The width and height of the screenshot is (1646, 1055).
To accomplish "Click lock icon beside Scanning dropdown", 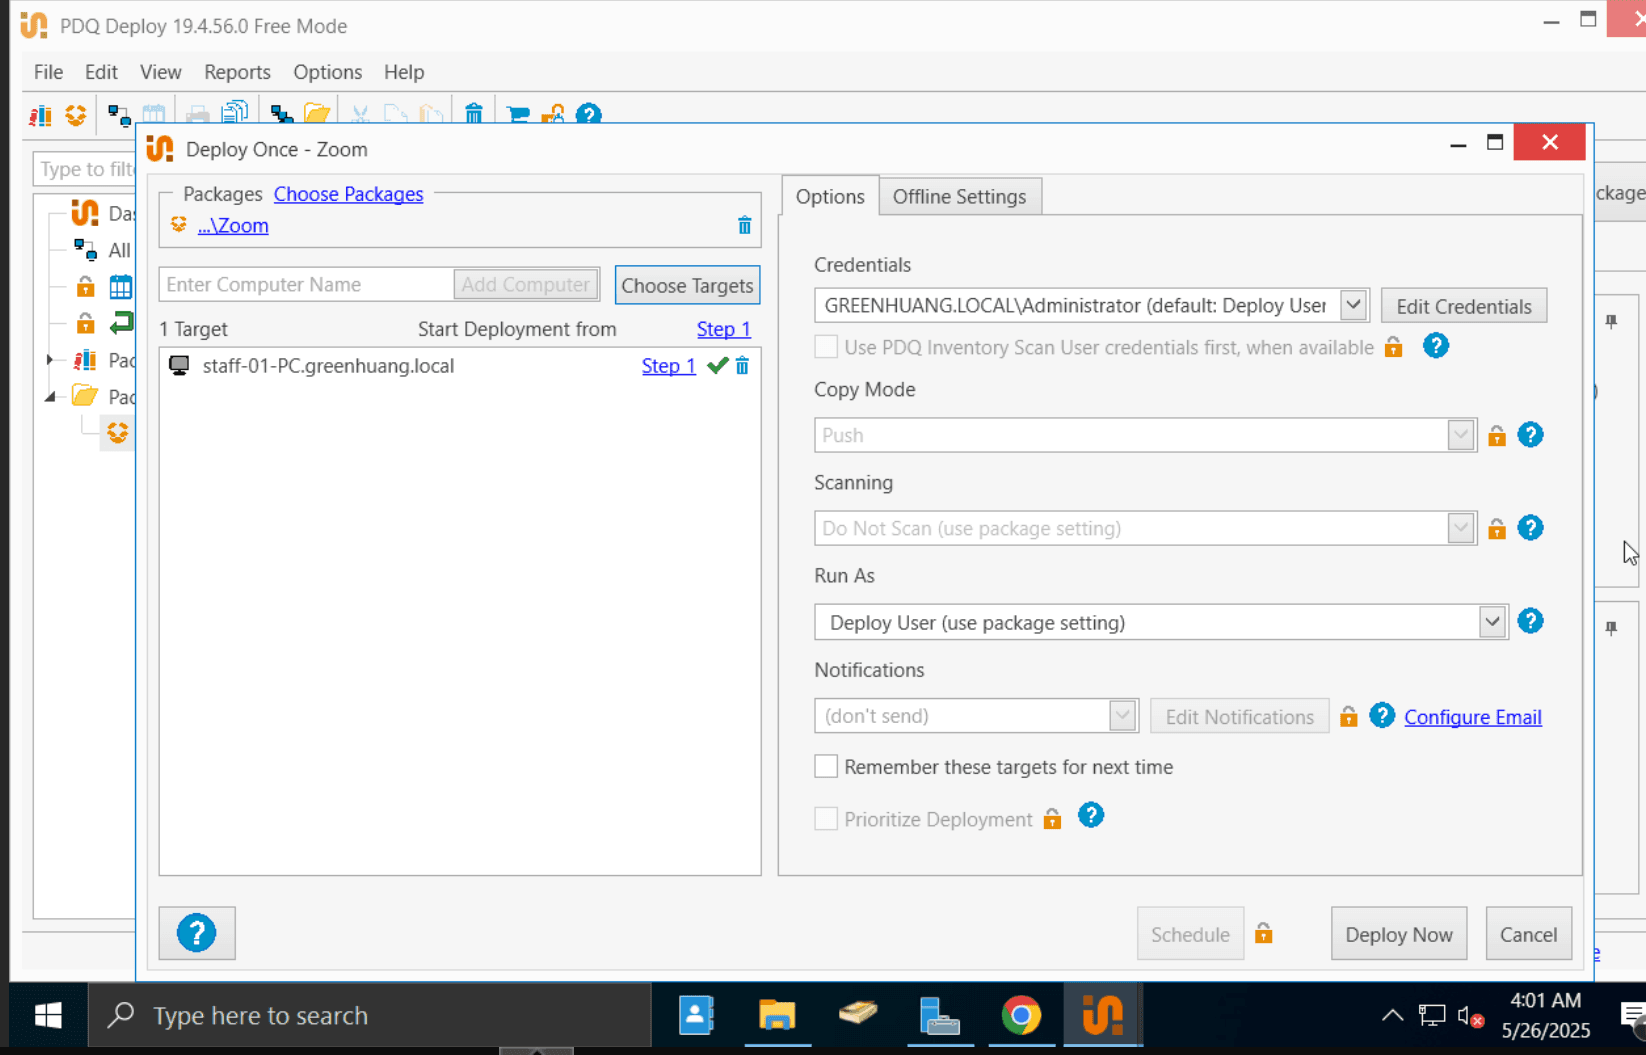I will [x=1497, y=529].
